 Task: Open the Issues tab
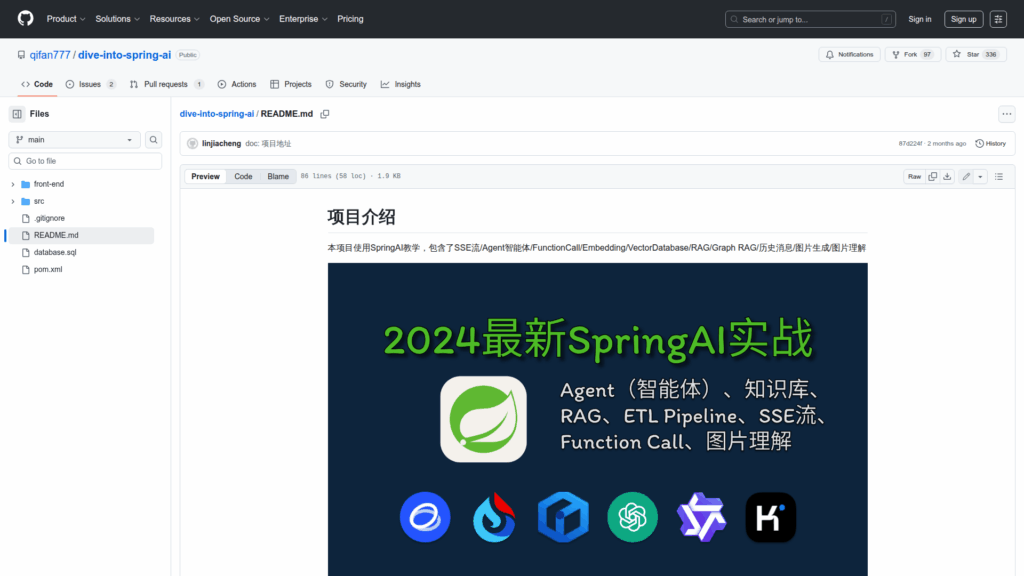pos(90,84)
